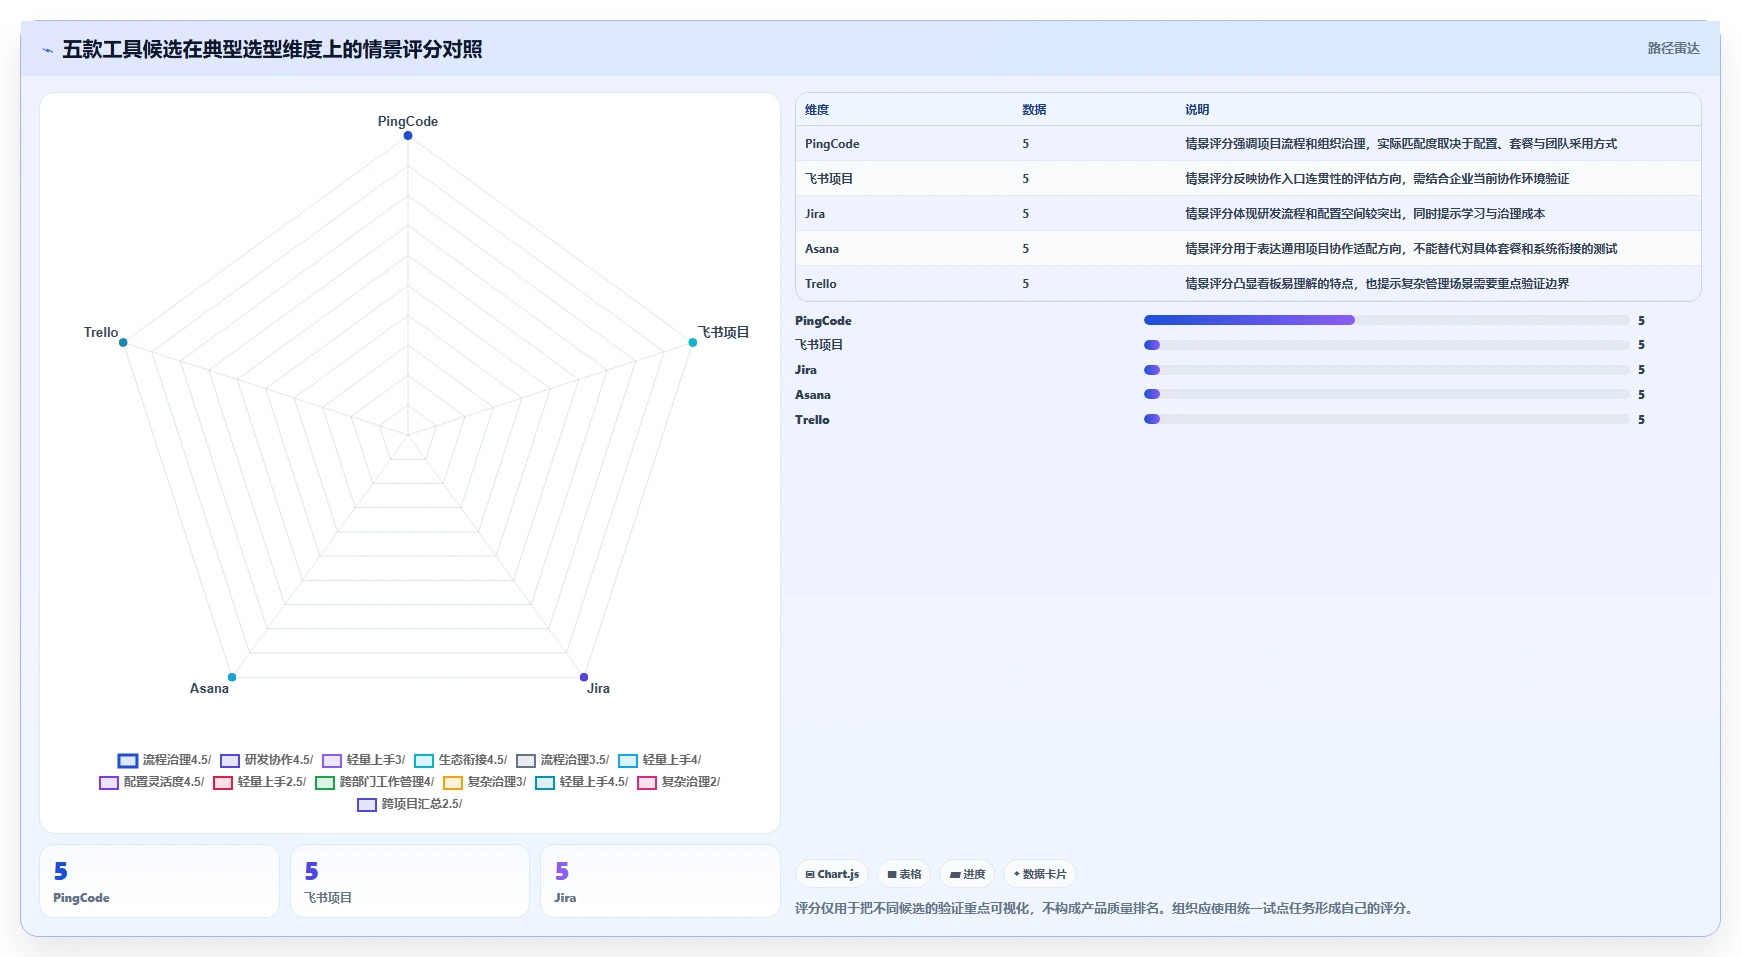The width and height of the screenshot is (1741, 957).
Task: Click the page title 五款工具候选 heading
Action: (x=272, y=50)
